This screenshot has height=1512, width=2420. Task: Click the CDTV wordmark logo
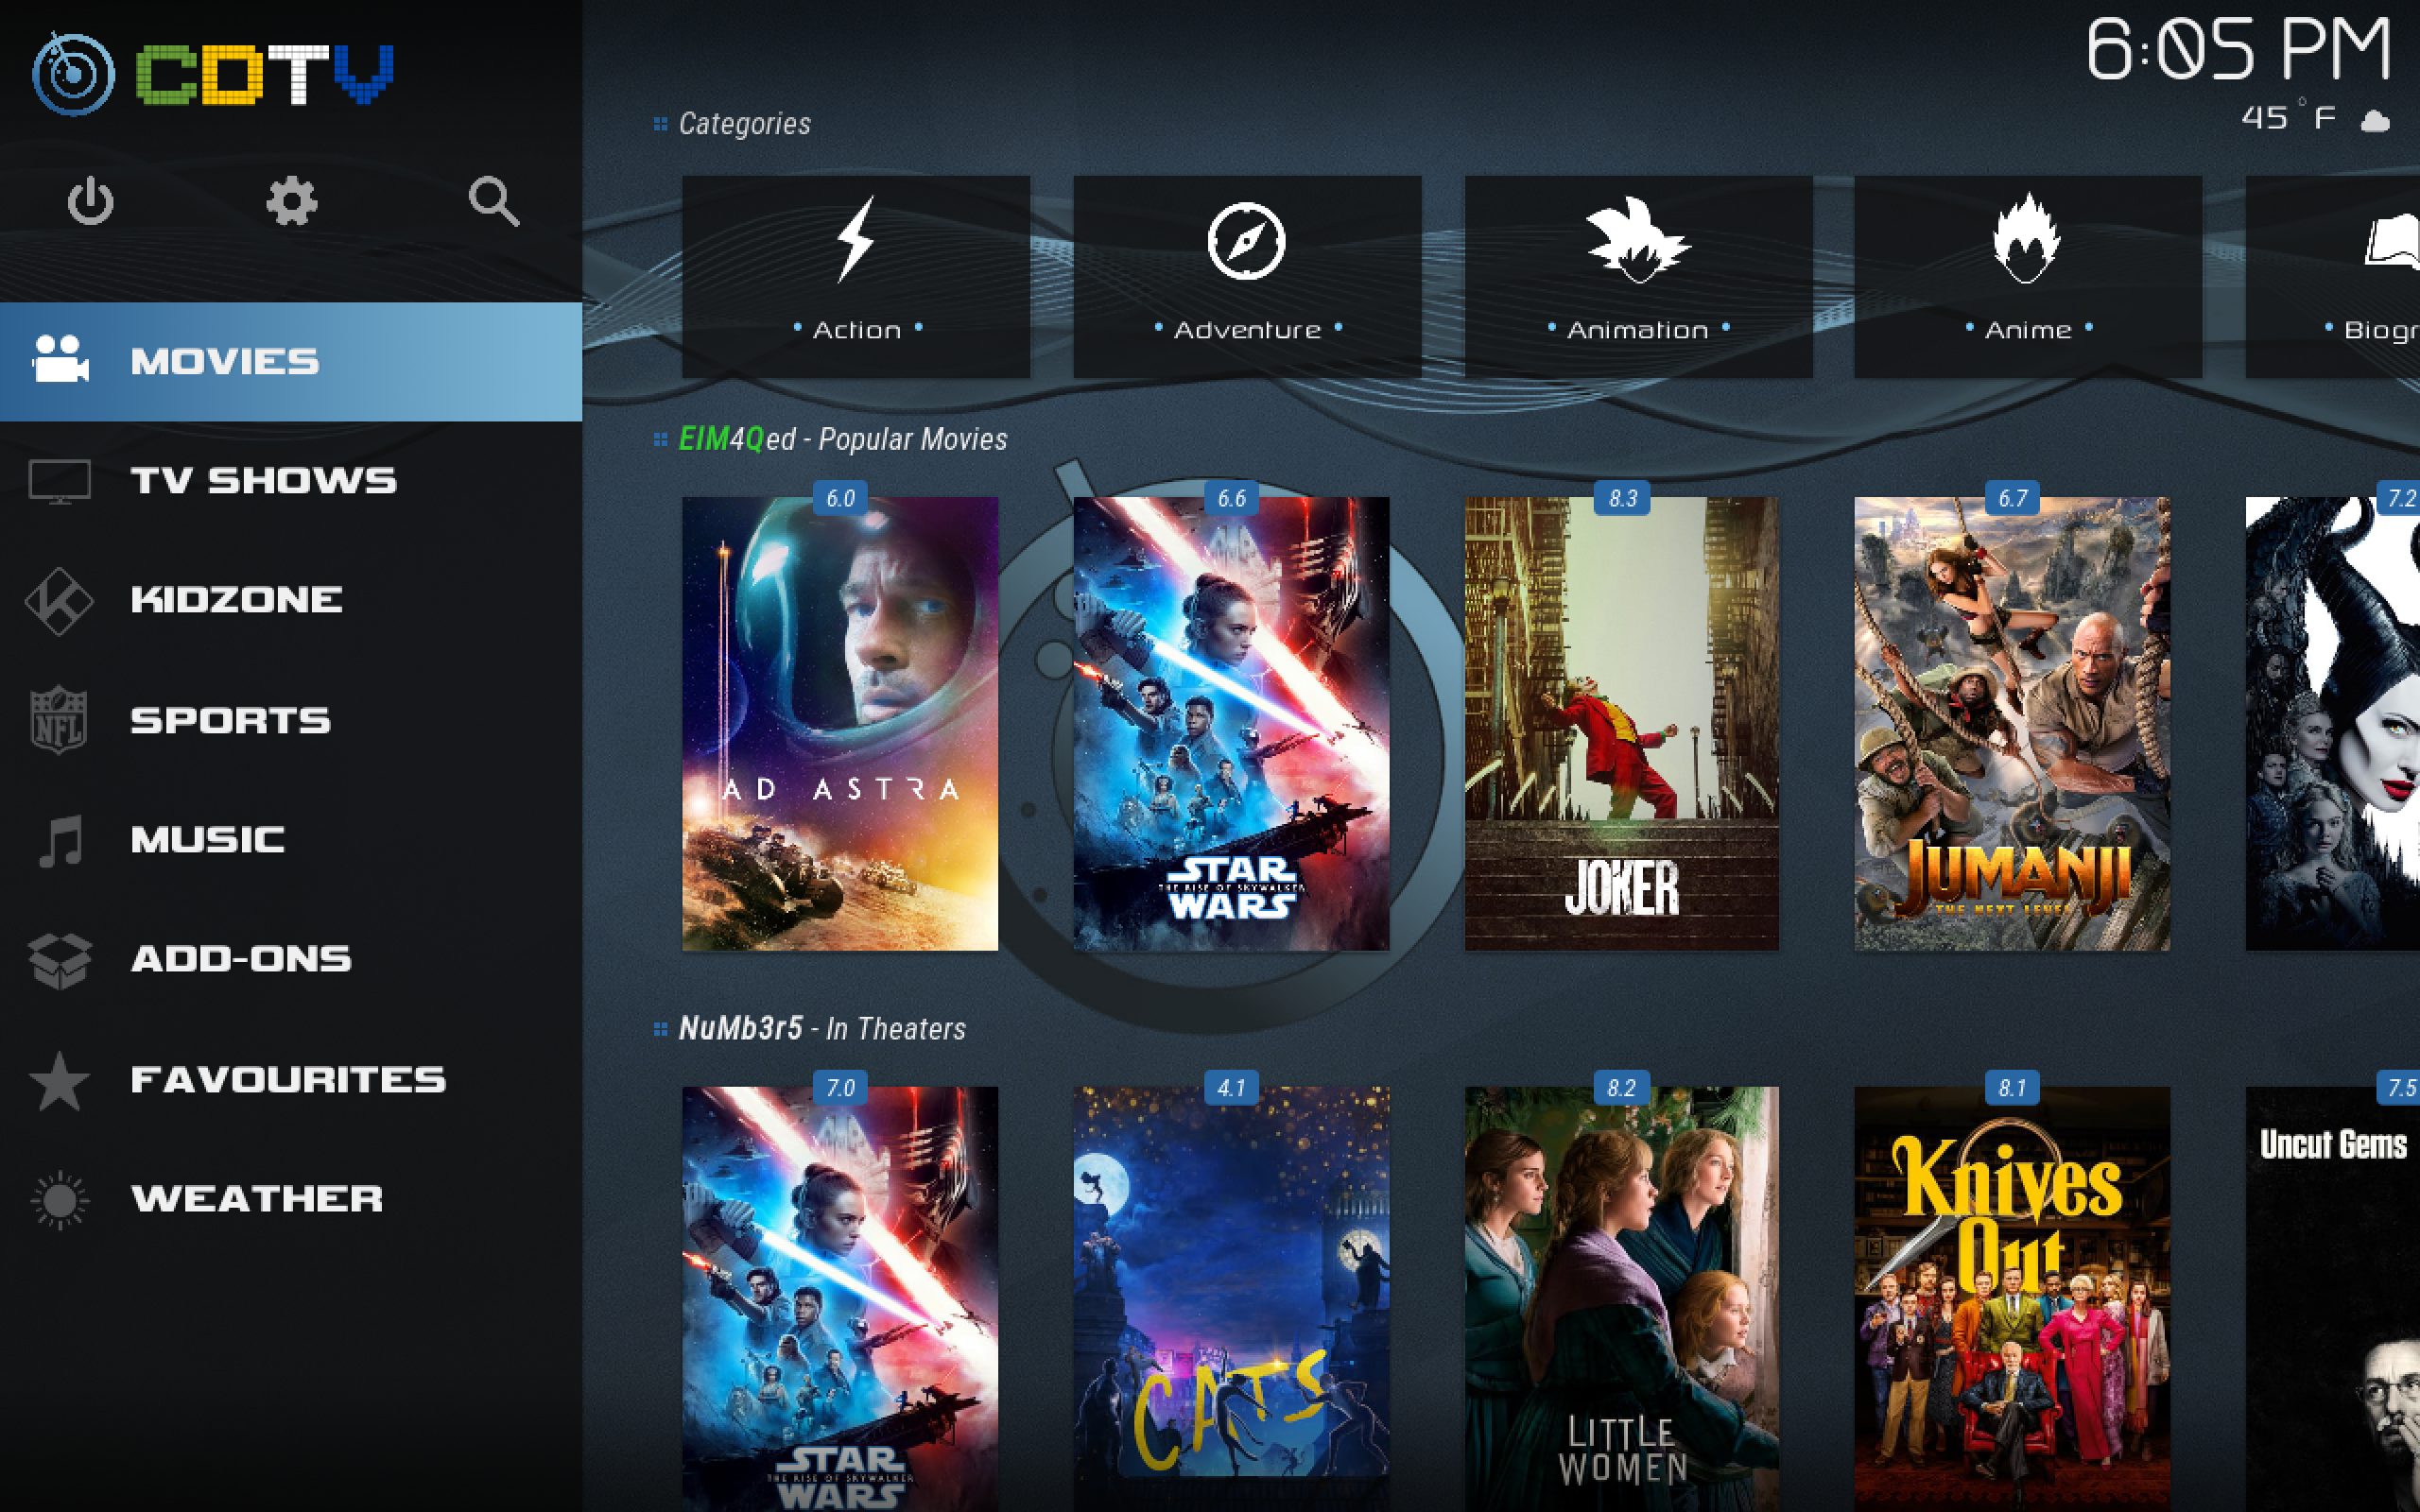[265, 75]
